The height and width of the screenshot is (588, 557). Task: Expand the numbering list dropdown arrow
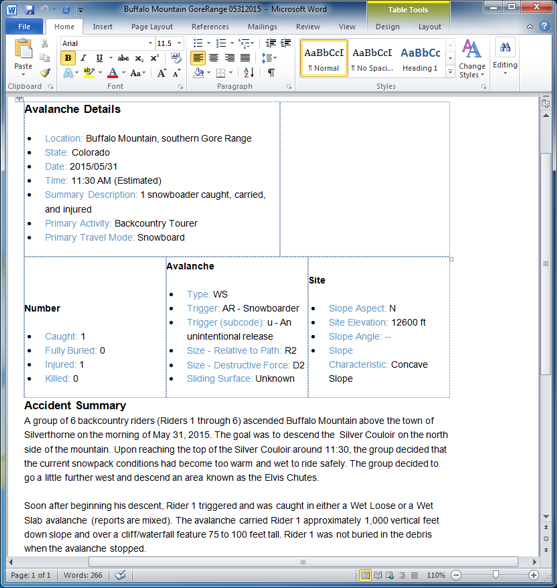coord(232,43)
